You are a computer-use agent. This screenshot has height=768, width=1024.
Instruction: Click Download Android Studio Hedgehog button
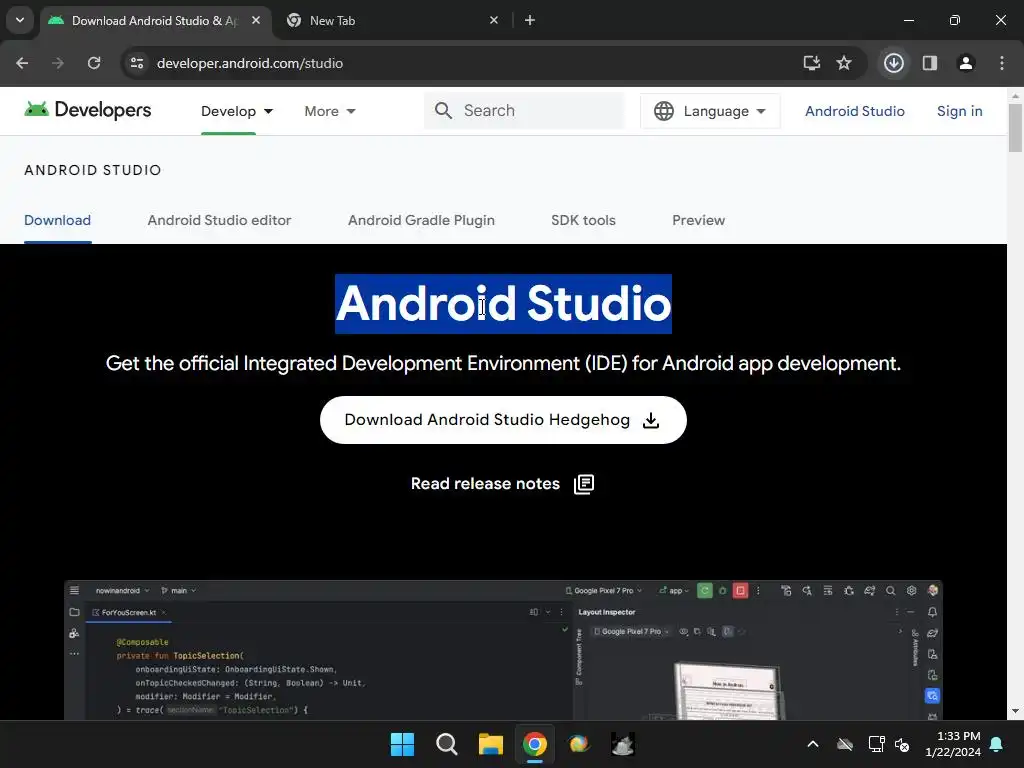click(x=503, y=420)
